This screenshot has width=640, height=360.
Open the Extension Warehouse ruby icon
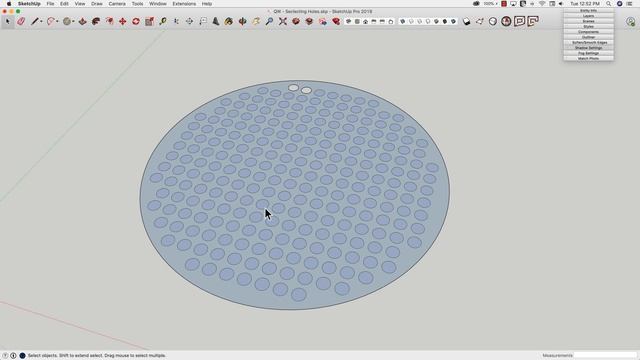[x=336, y=21]
